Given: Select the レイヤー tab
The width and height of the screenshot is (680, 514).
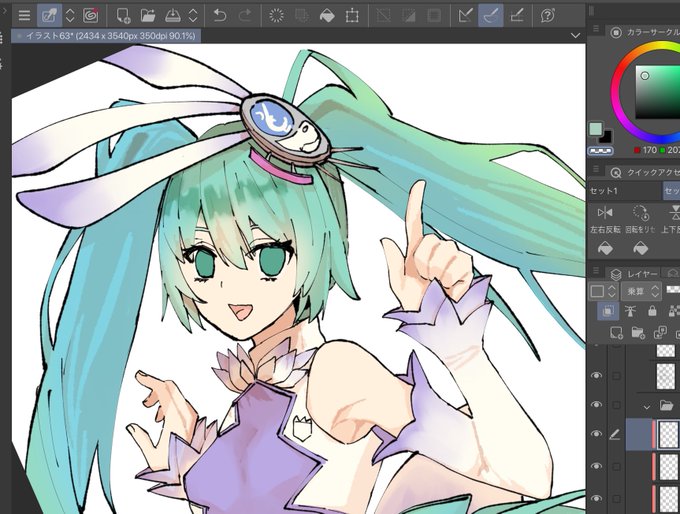Looking at the screenshot, I should click(x=634, y=274).
